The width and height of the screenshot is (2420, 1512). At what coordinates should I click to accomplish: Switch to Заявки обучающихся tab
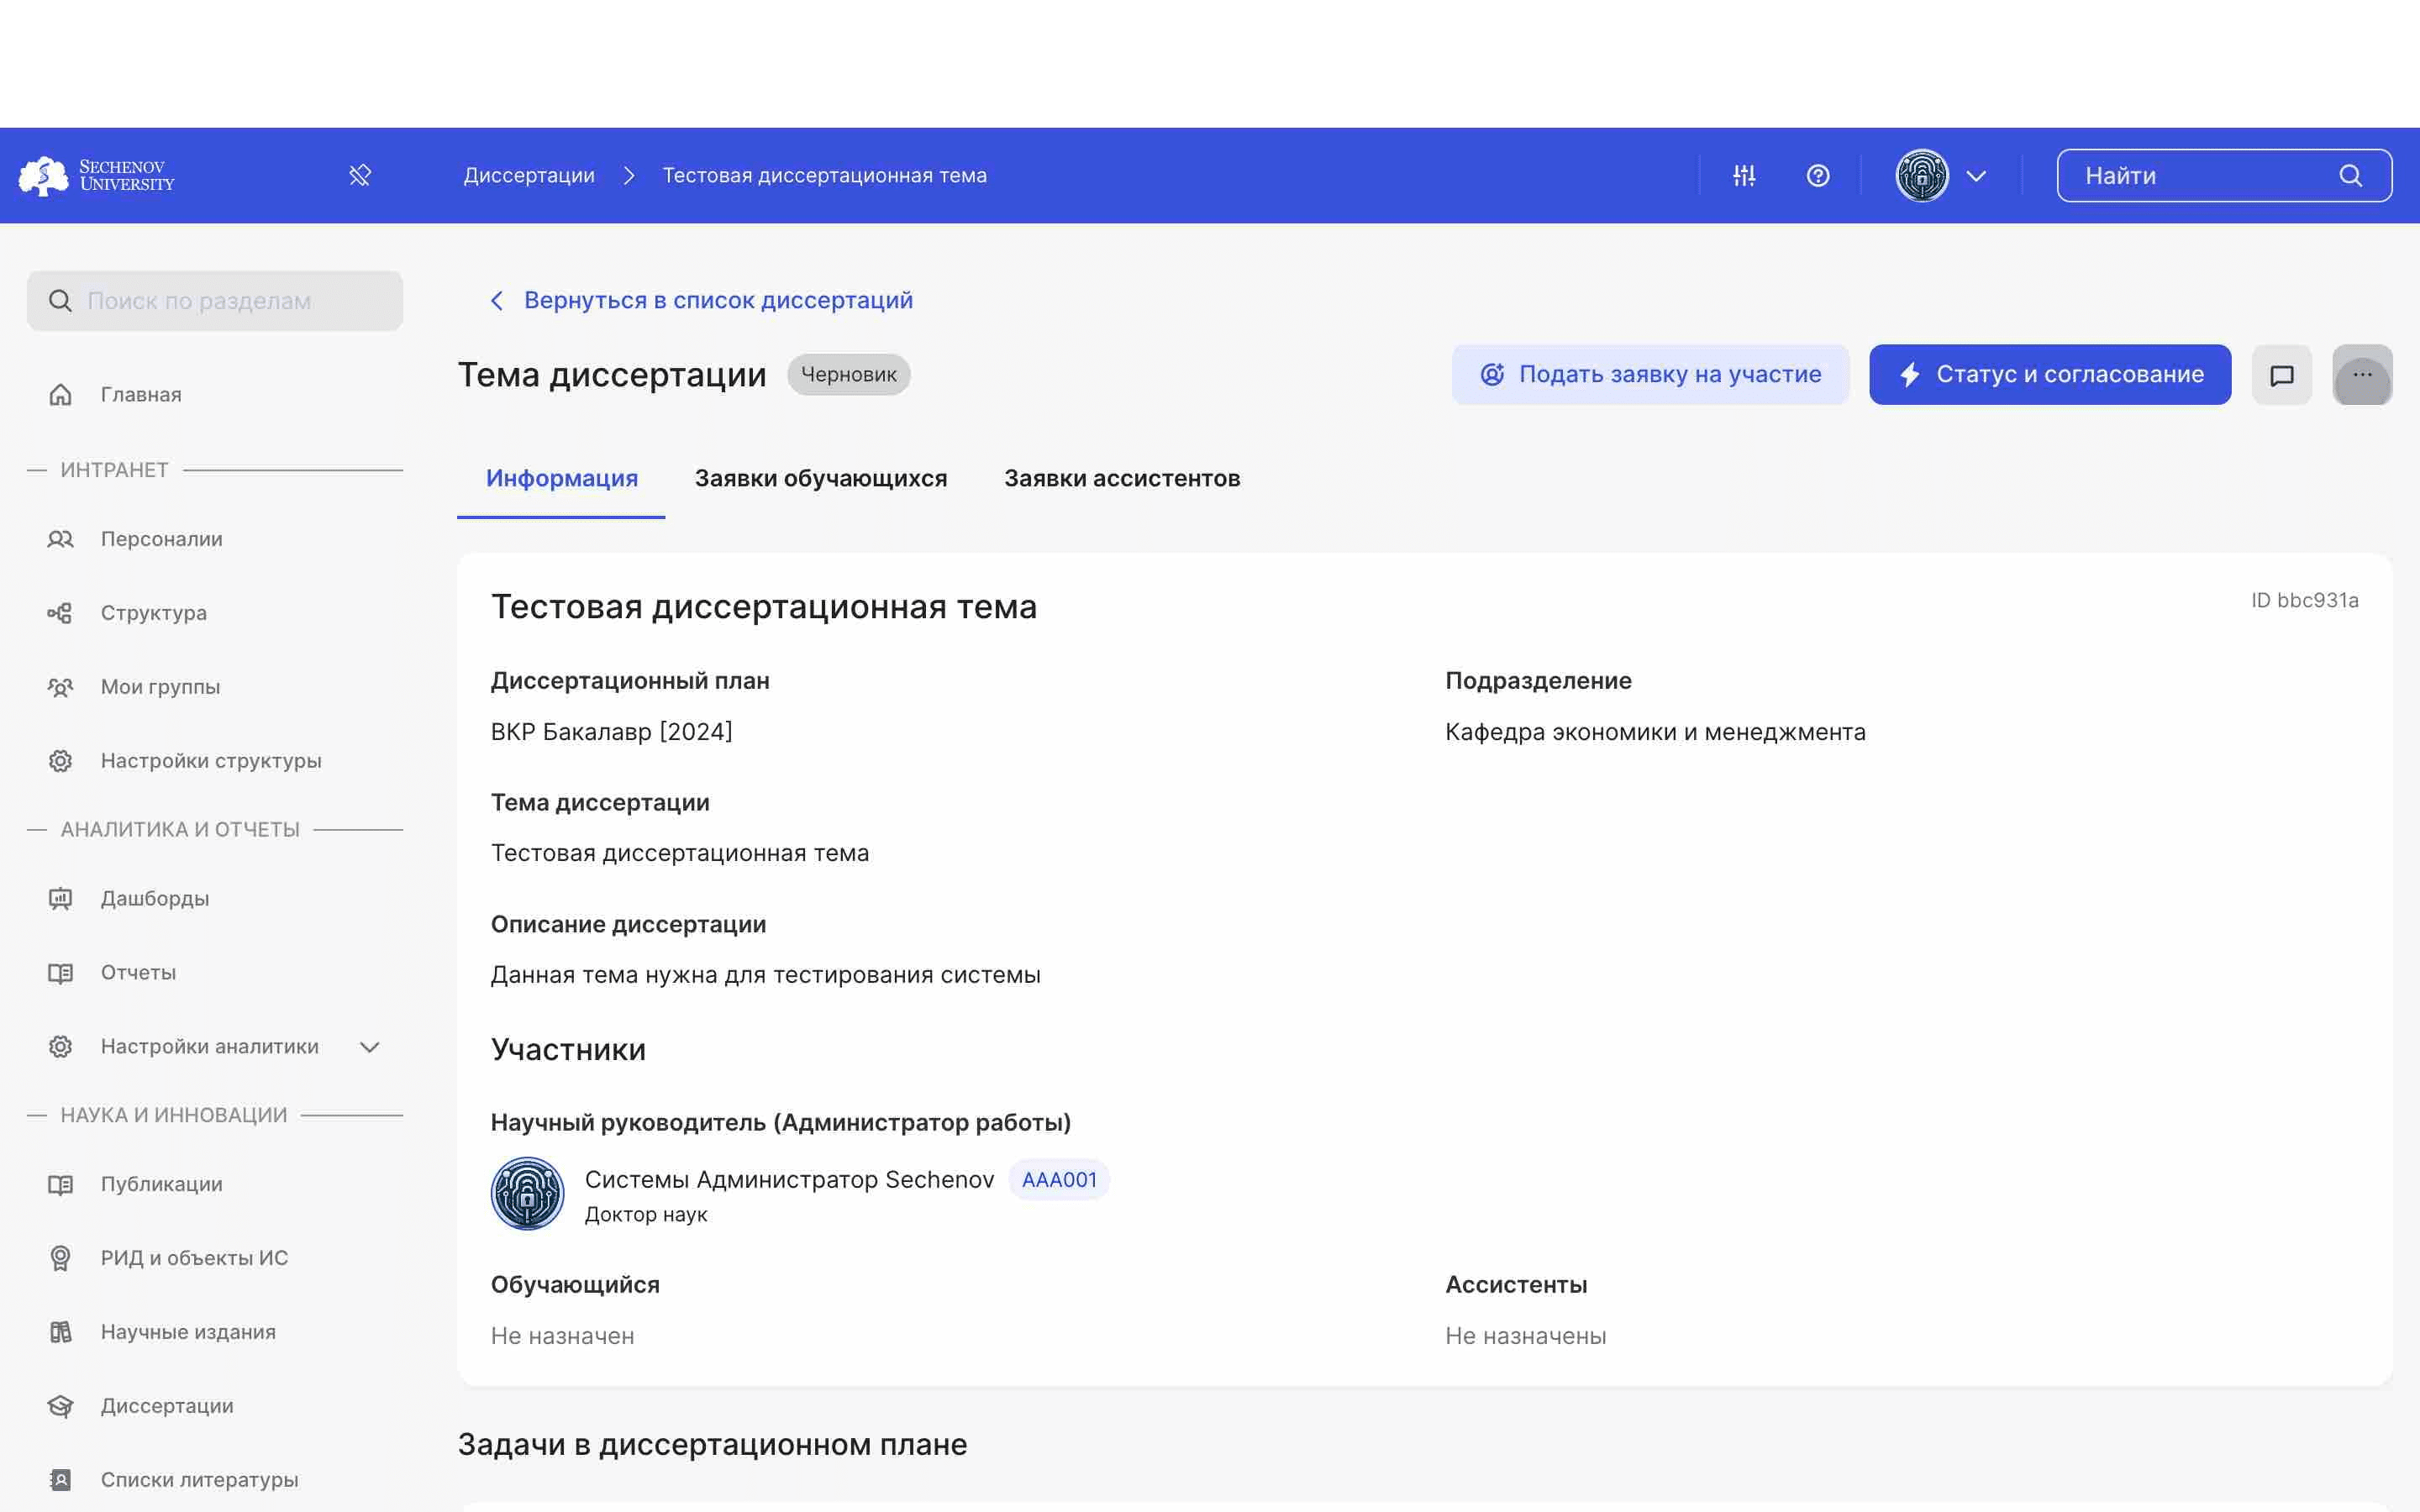(821, 477)
